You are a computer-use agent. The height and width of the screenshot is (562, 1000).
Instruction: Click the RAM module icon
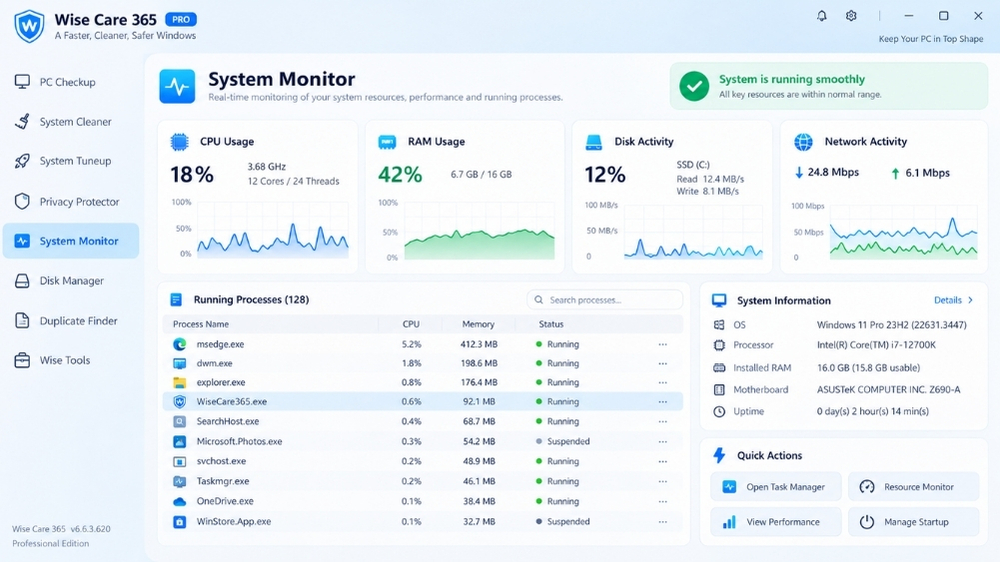tap(387, 142)
